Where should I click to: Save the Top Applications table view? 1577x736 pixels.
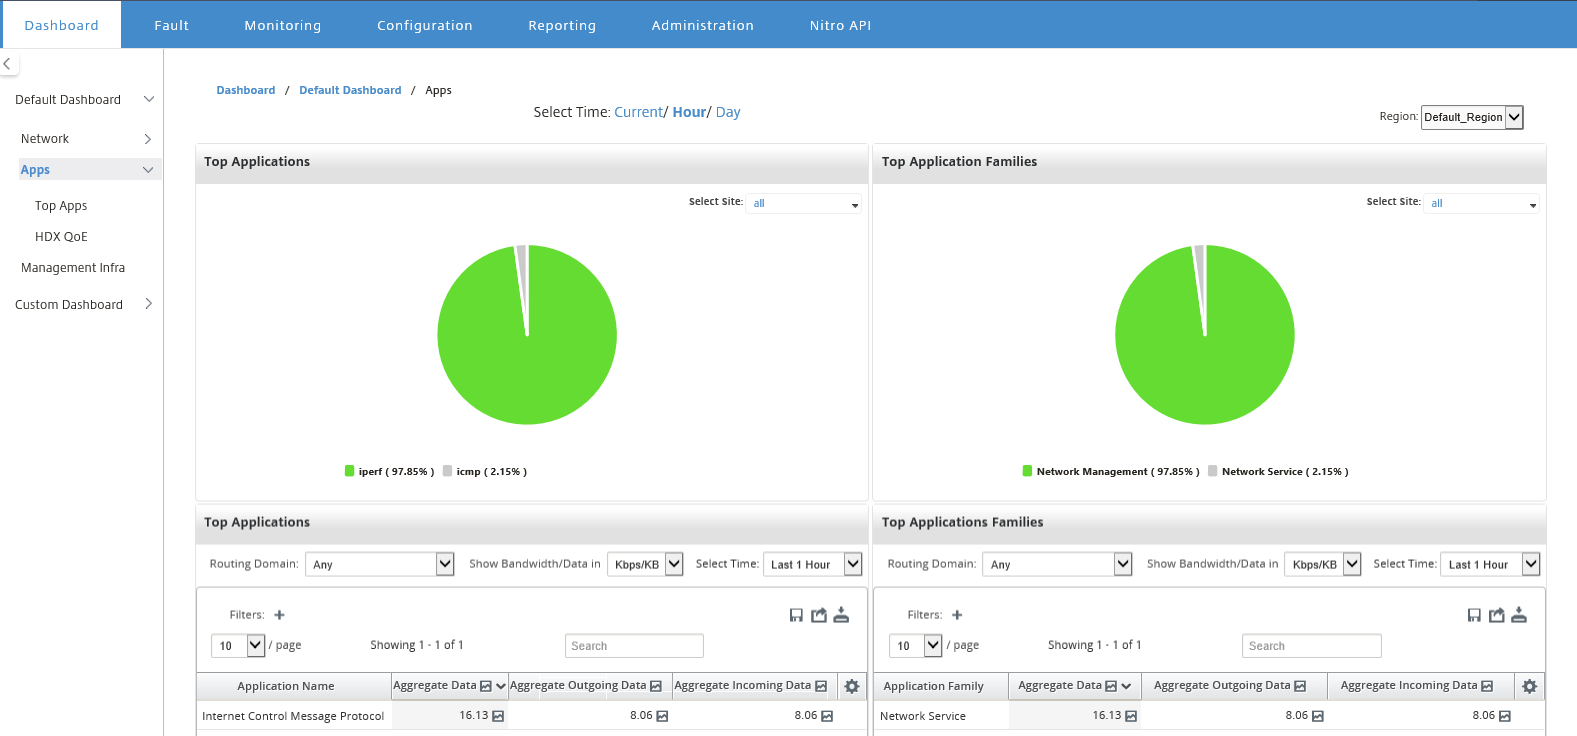pos(796,615)
